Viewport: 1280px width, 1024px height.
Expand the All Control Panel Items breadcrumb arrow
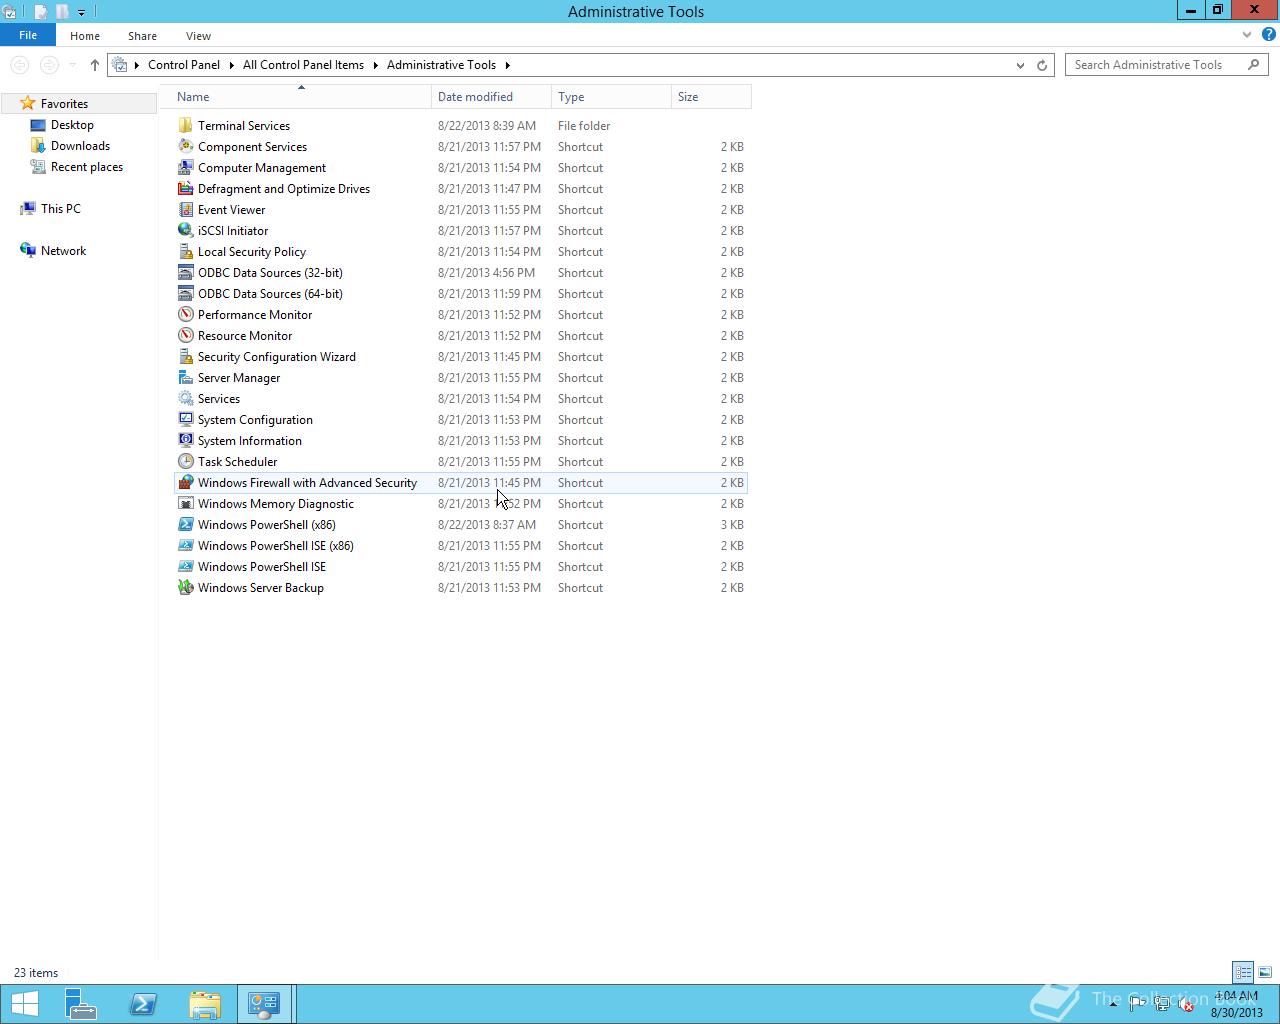[376, 65]
